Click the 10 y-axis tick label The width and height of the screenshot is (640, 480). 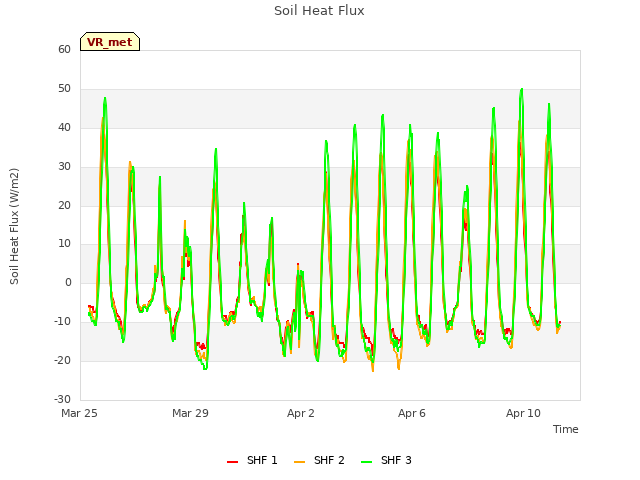[64, 244]
